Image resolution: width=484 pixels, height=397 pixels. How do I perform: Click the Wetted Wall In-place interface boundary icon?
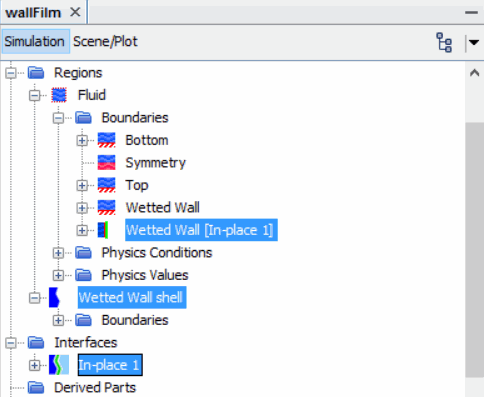coord(103,230)
